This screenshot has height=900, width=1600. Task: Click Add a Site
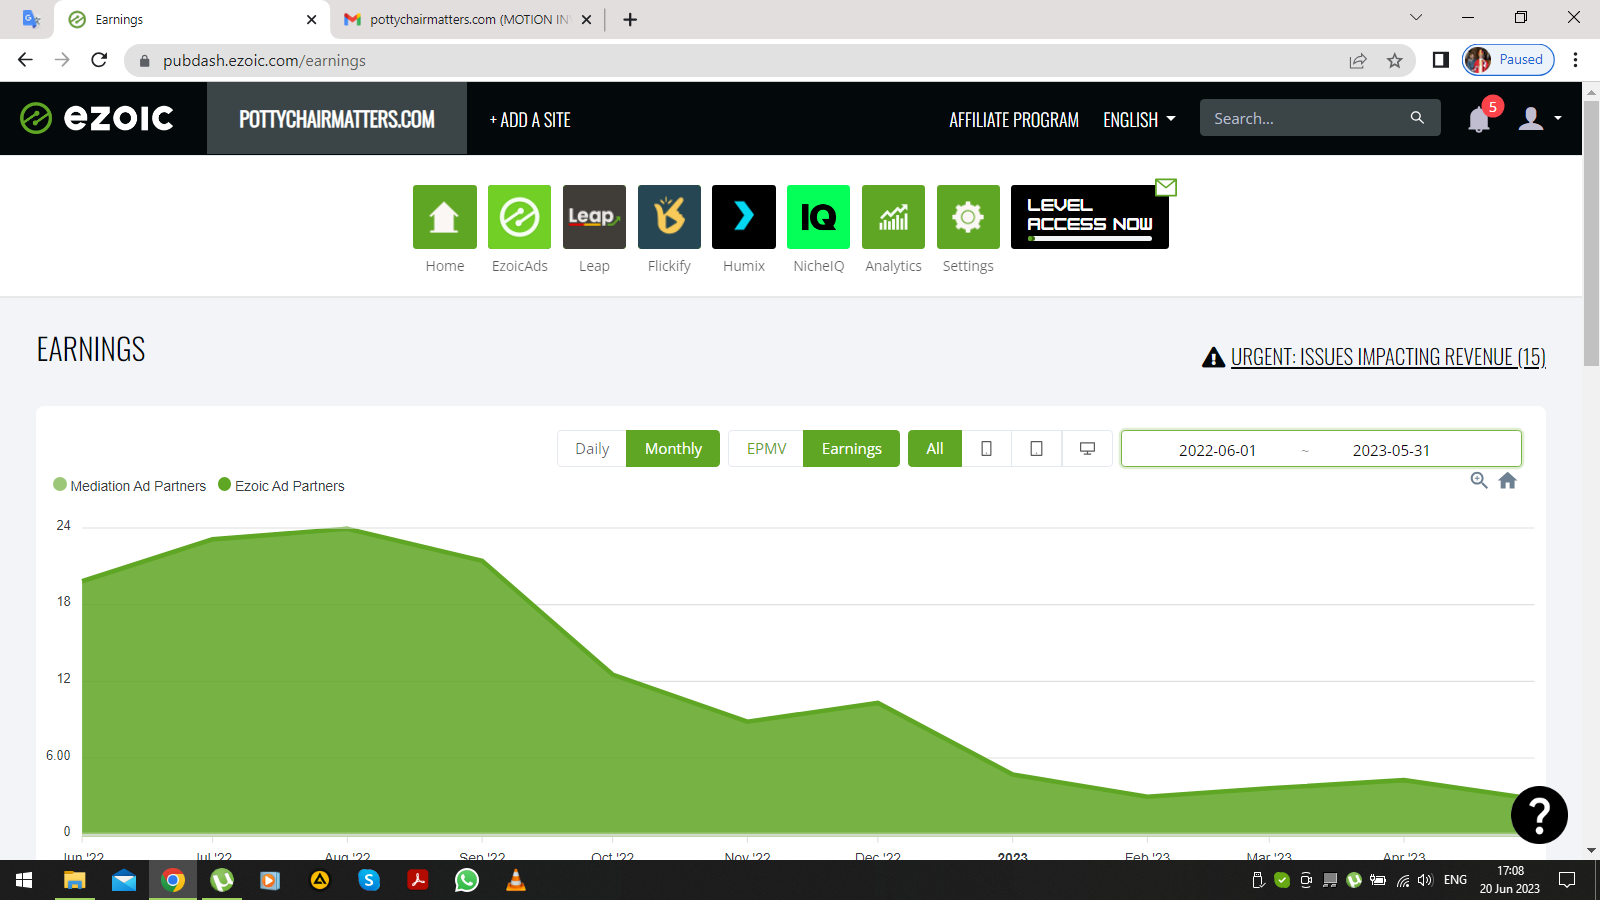[530, 120]
